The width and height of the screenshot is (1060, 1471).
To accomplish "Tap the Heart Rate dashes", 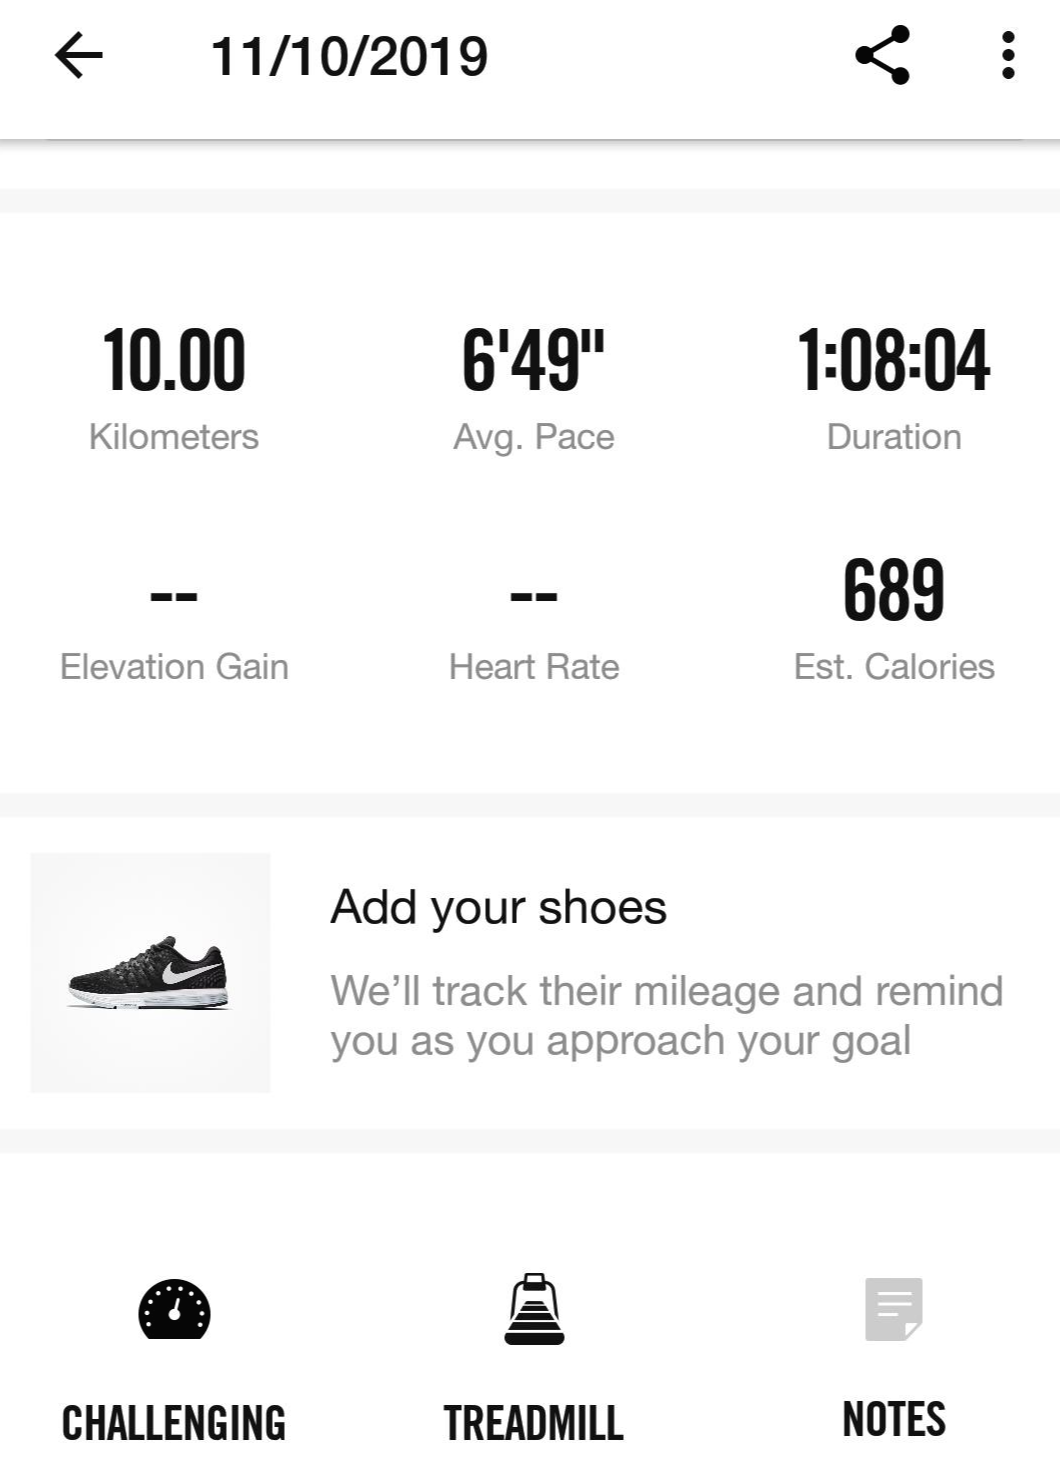I will click(533, 597).
